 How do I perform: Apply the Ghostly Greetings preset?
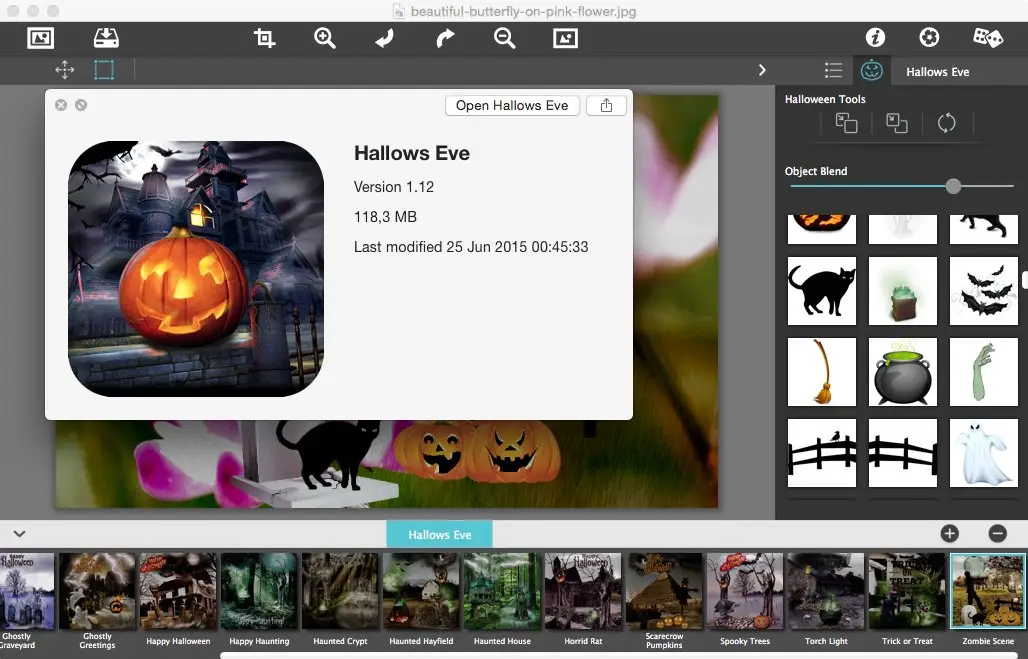pyautogui.click(x=97, y=601)
